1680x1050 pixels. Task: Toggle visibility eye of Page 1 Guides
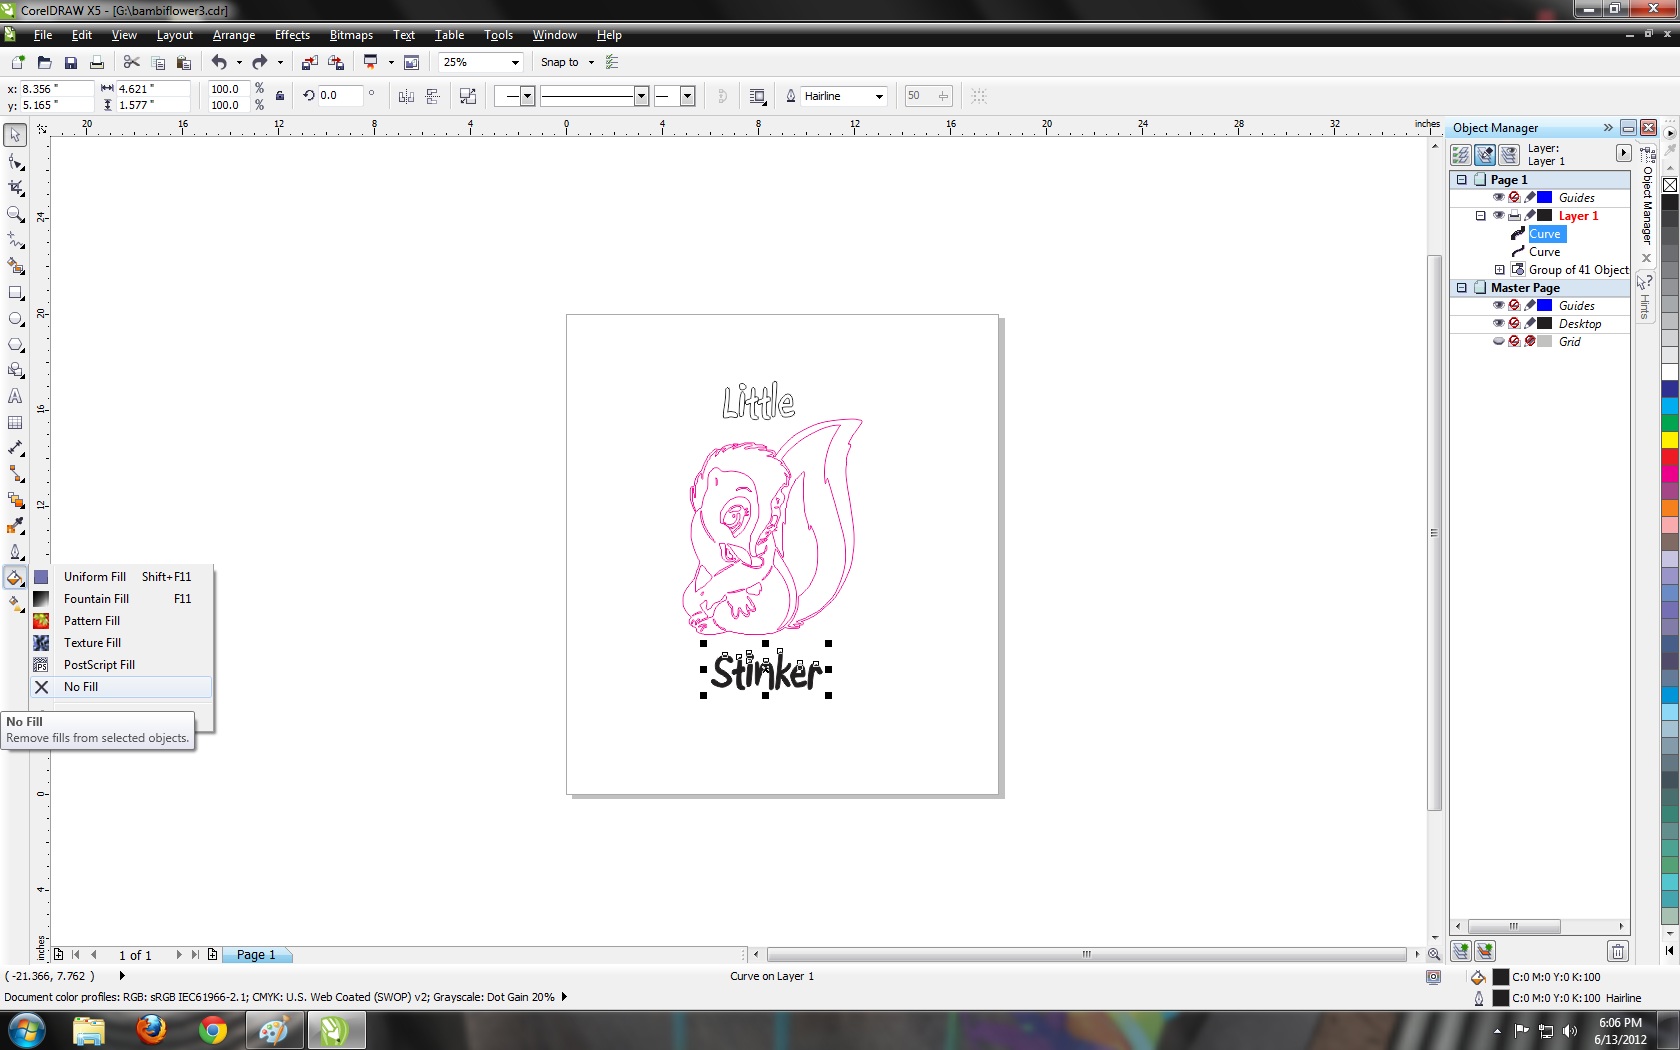click(1498, 197)
